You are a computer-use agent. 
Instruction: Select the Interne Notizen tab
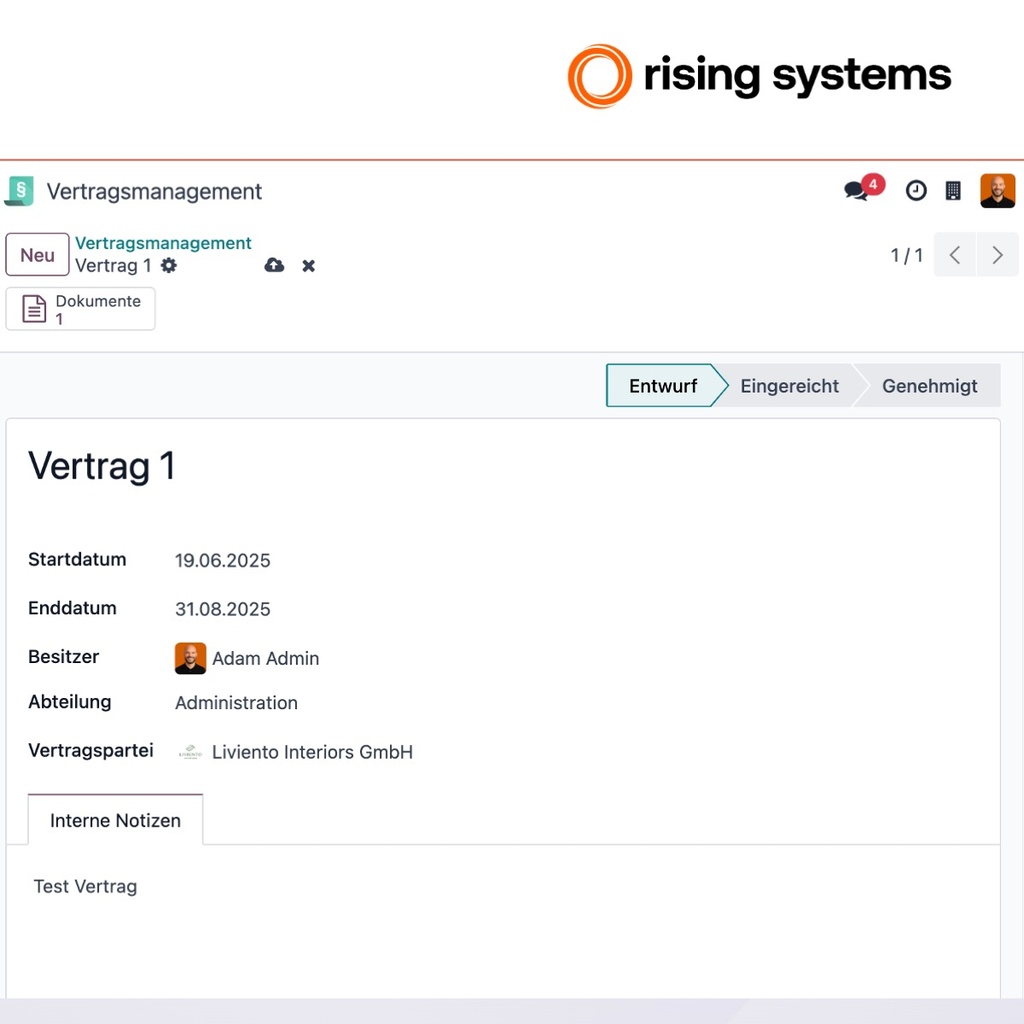click(116, 820)
